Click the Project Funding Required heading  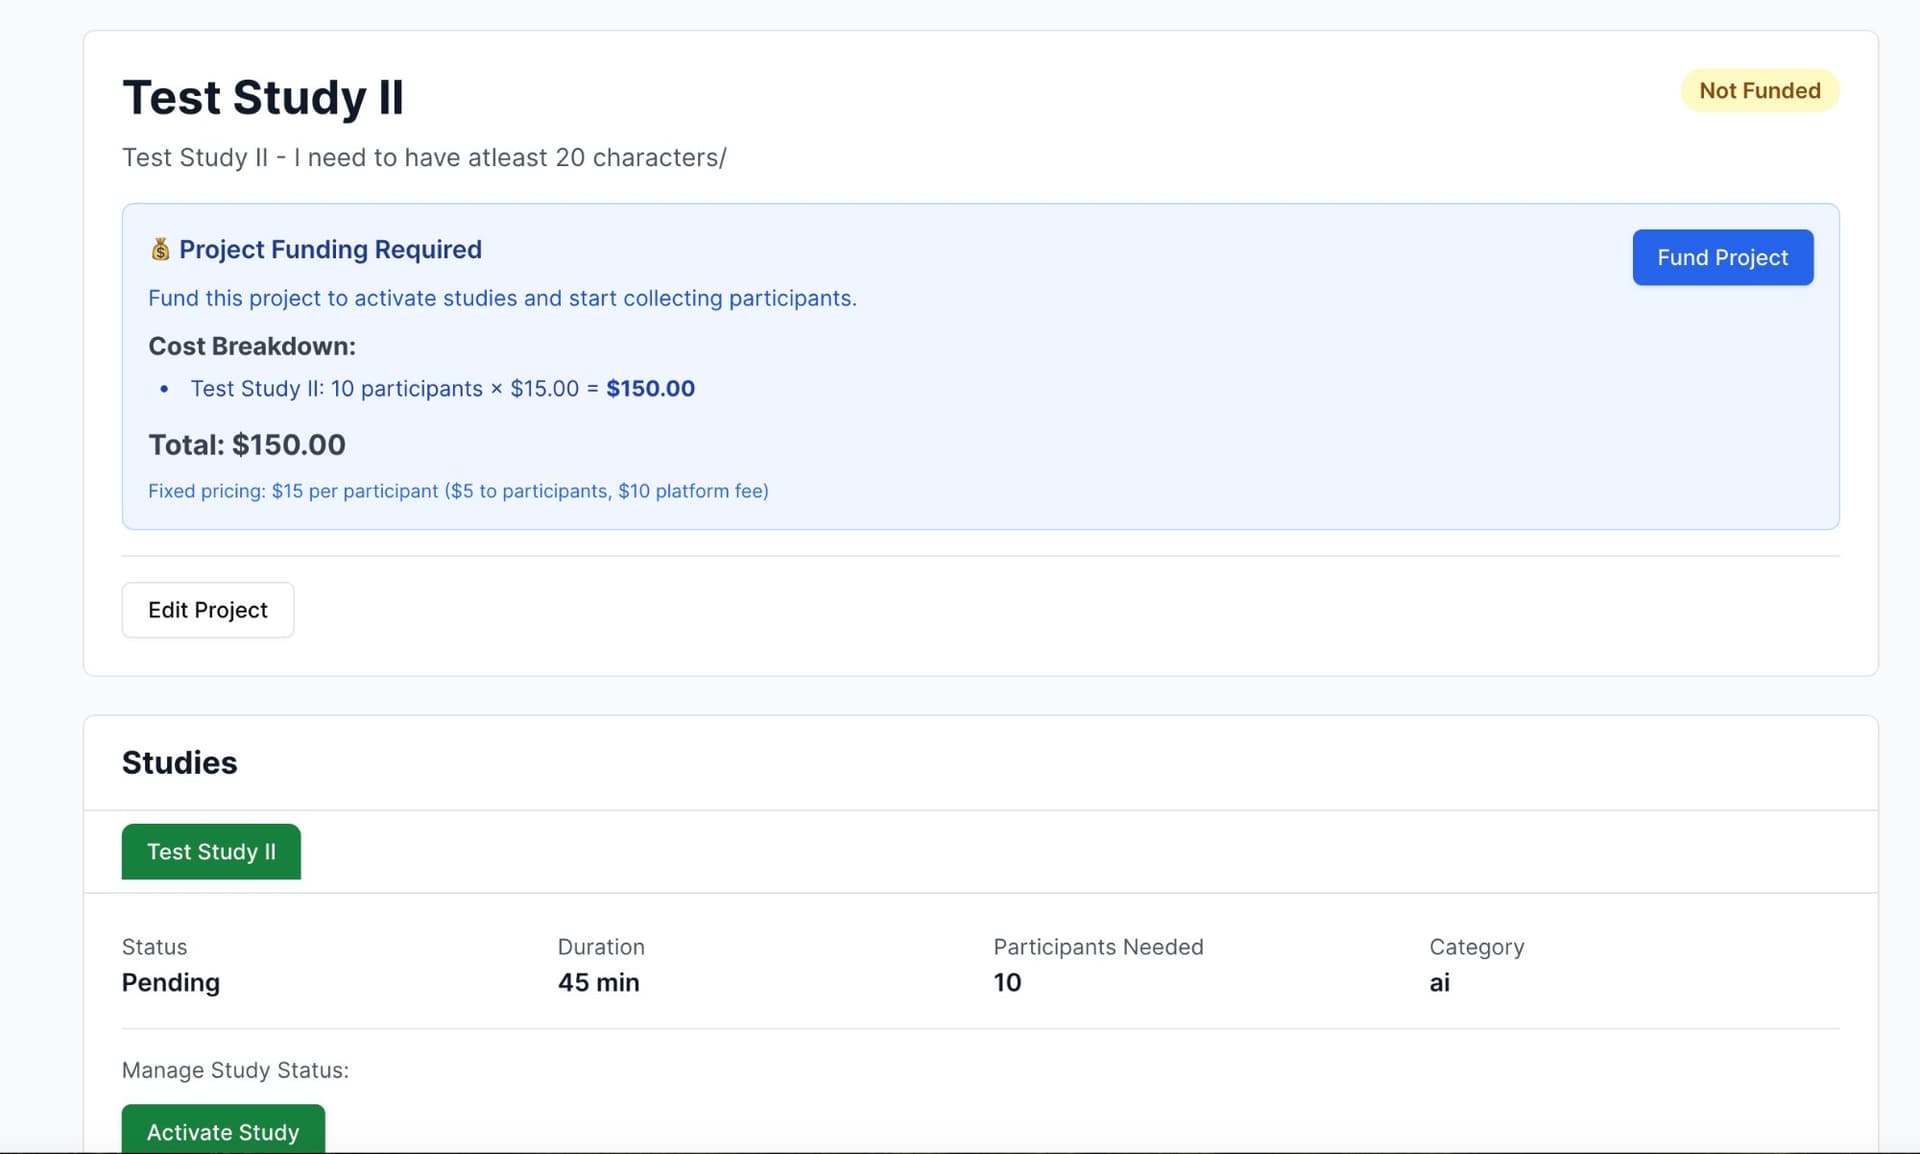click(330, 249)
